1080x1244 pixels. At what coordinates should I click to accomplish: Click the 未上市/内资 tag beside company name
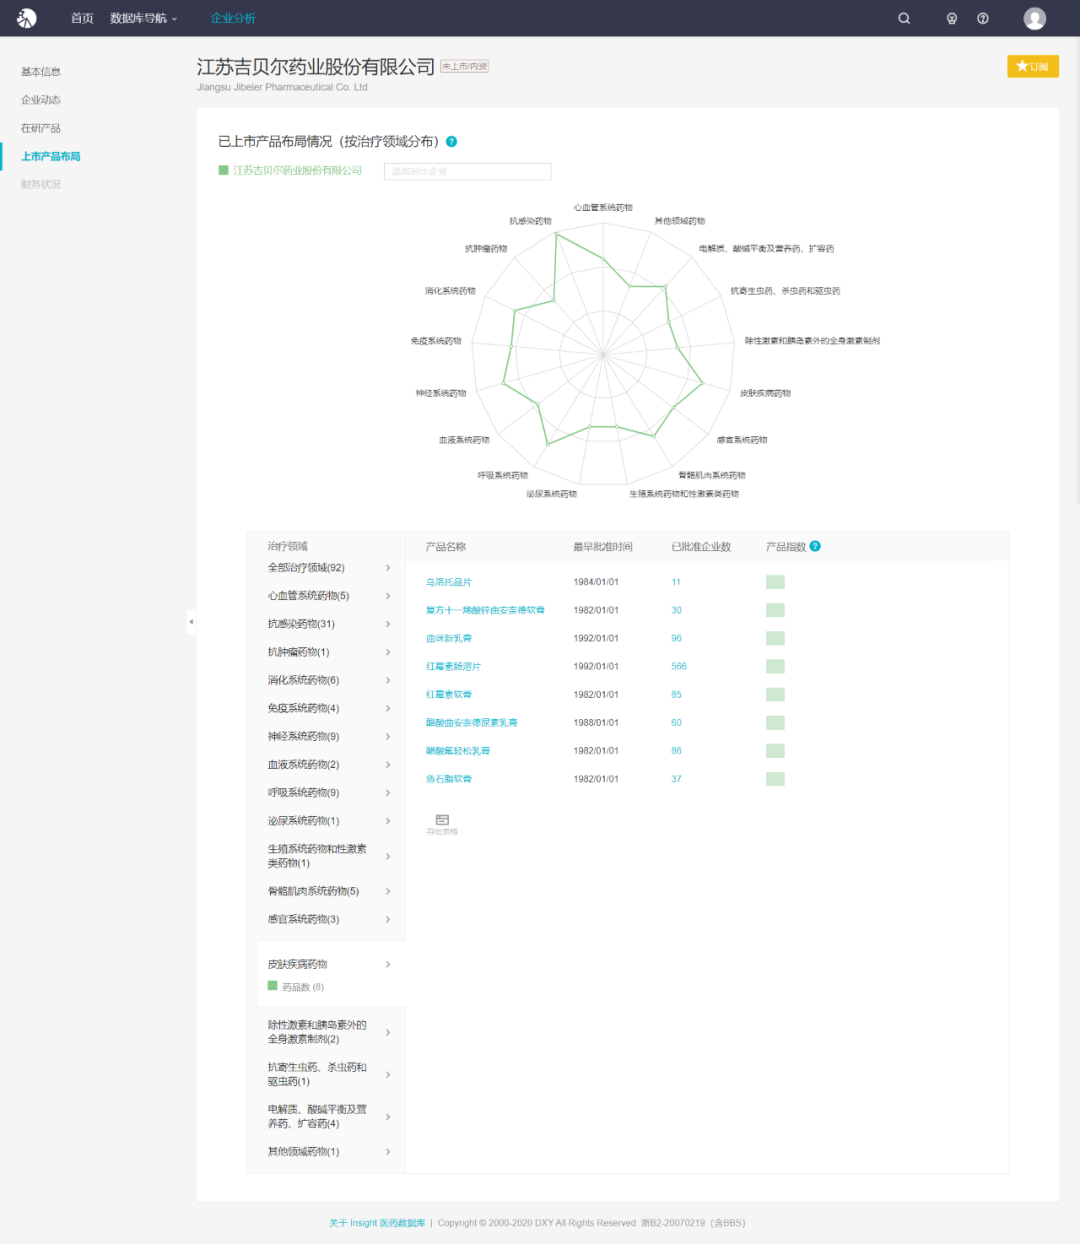[x=465, y=66]
